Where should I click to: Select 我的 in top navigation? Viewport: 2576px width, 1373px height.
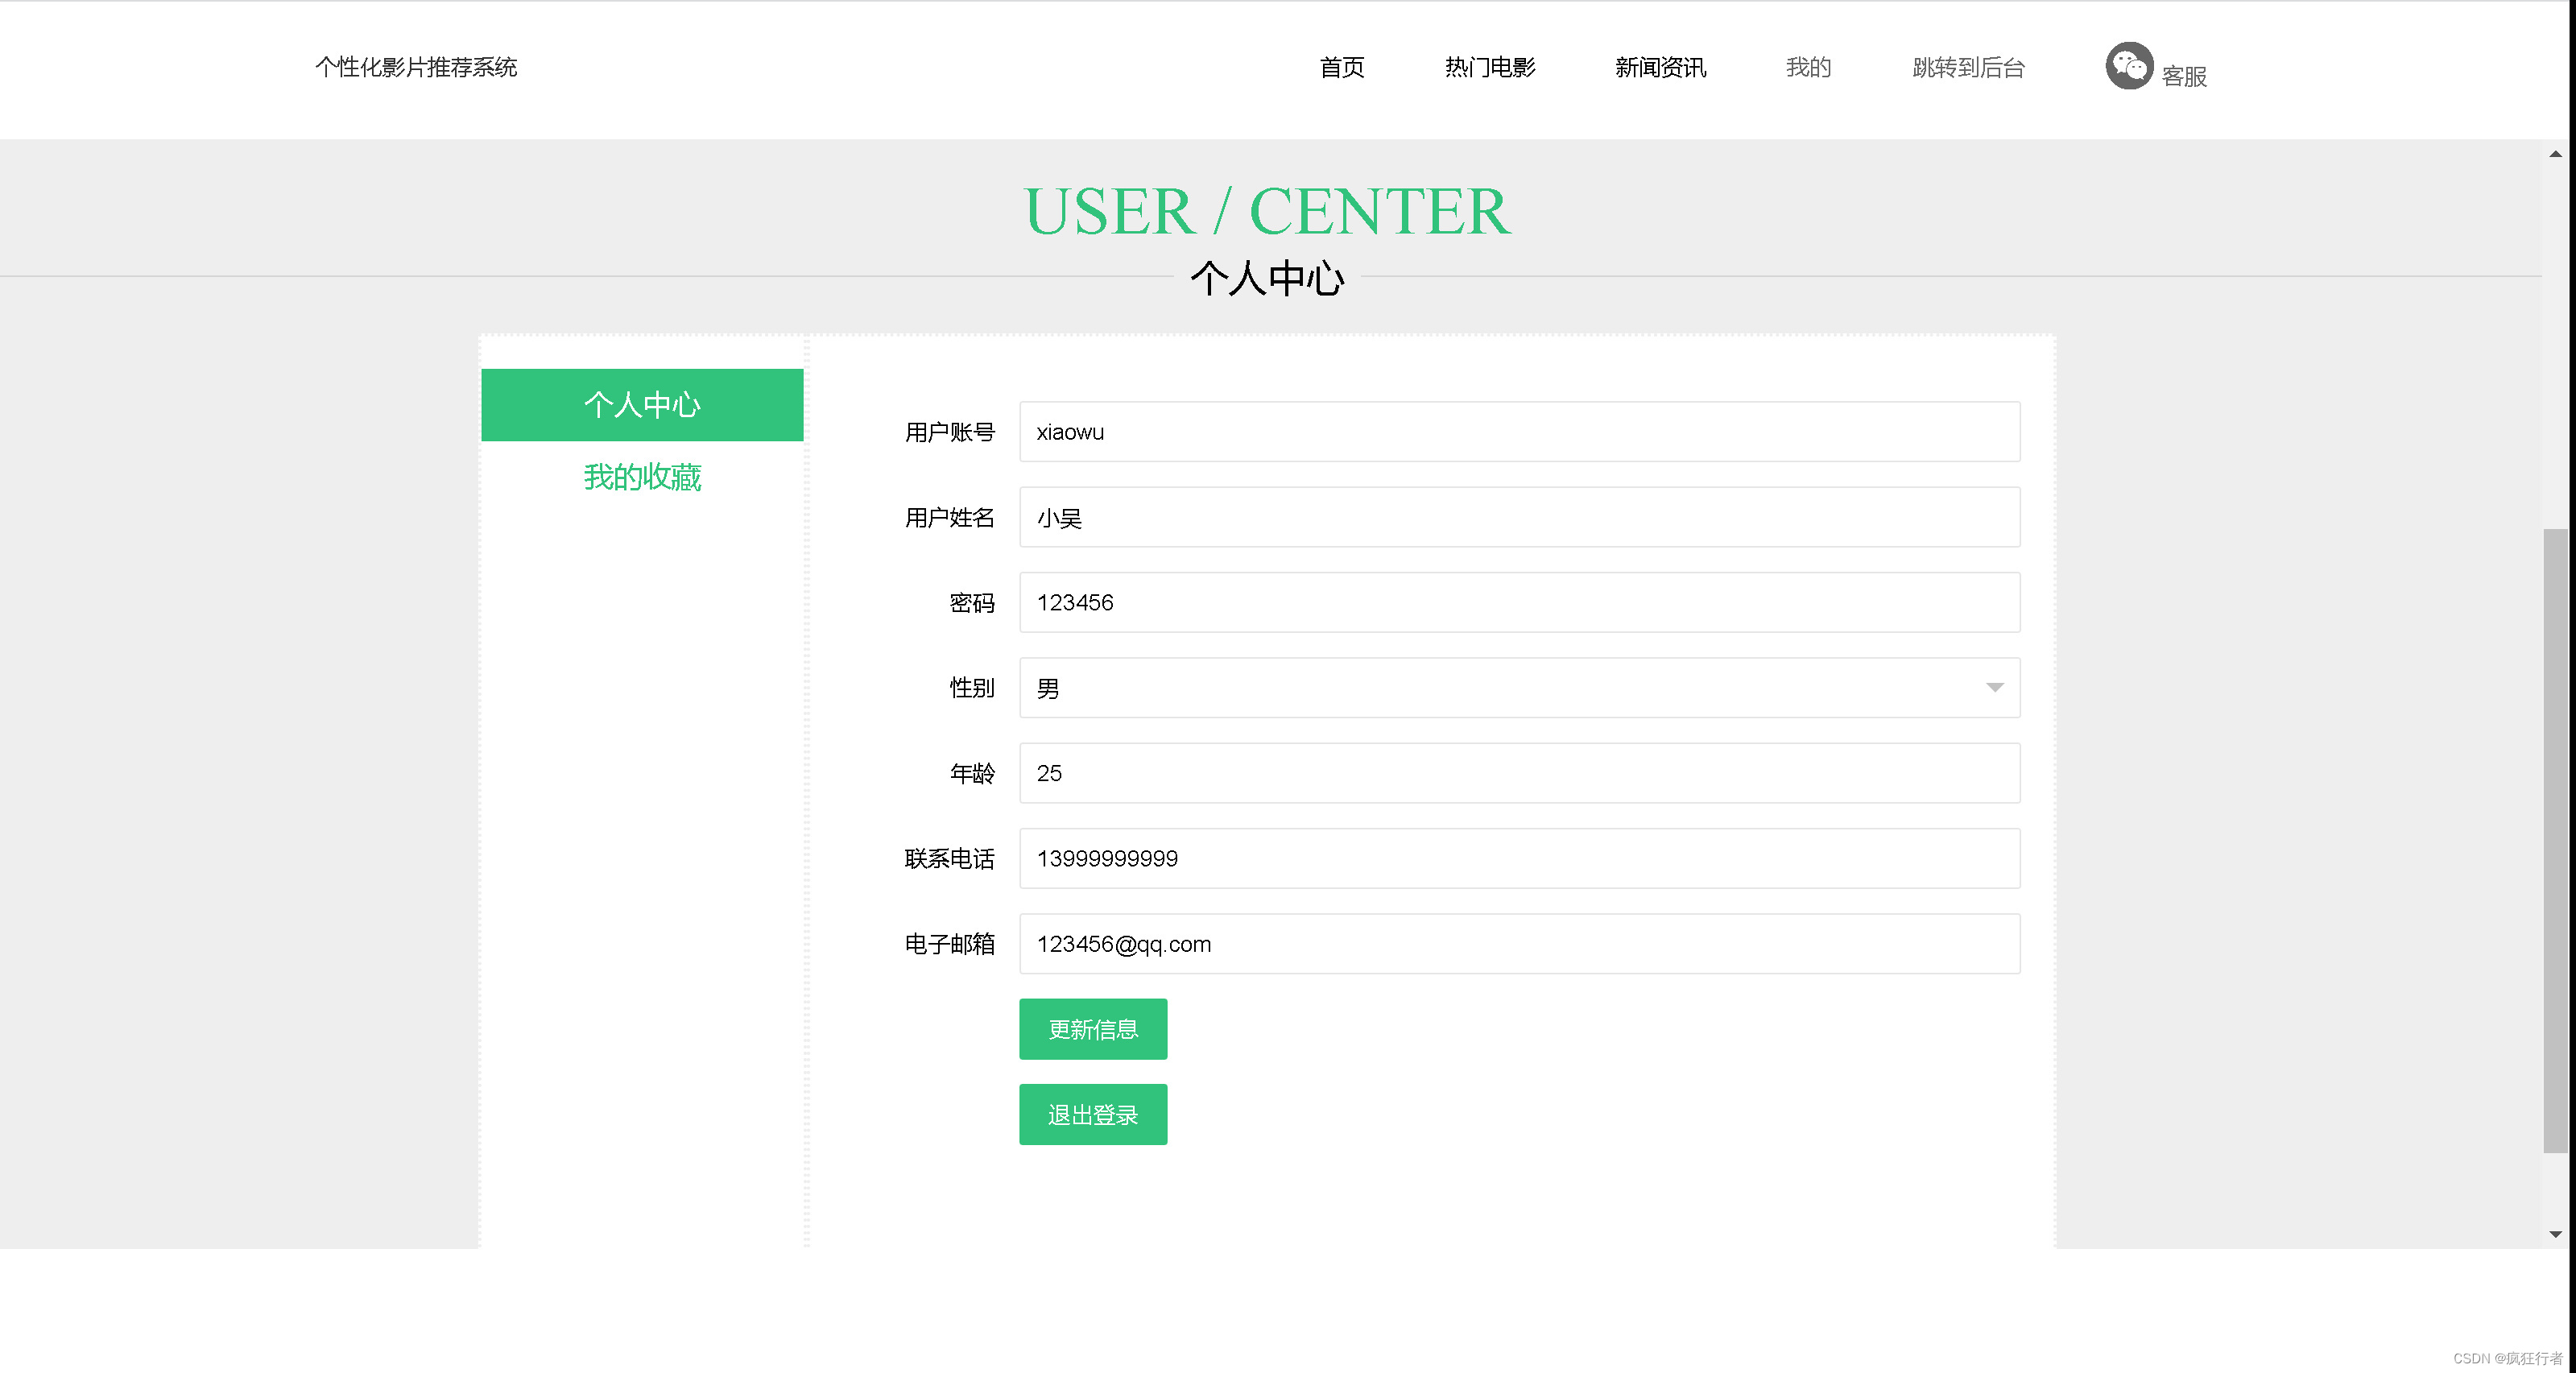(x=1808, y=67)
